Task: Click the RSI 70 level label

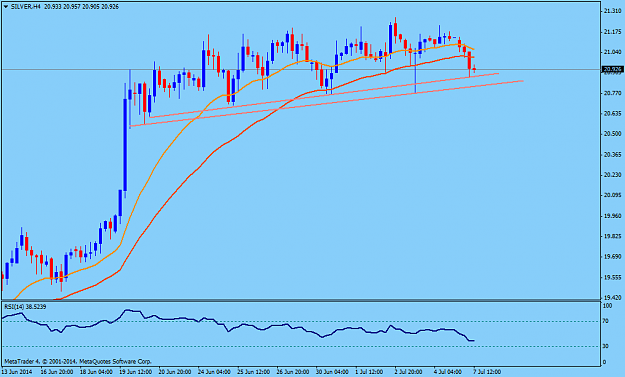Action: tap(606, 321)
